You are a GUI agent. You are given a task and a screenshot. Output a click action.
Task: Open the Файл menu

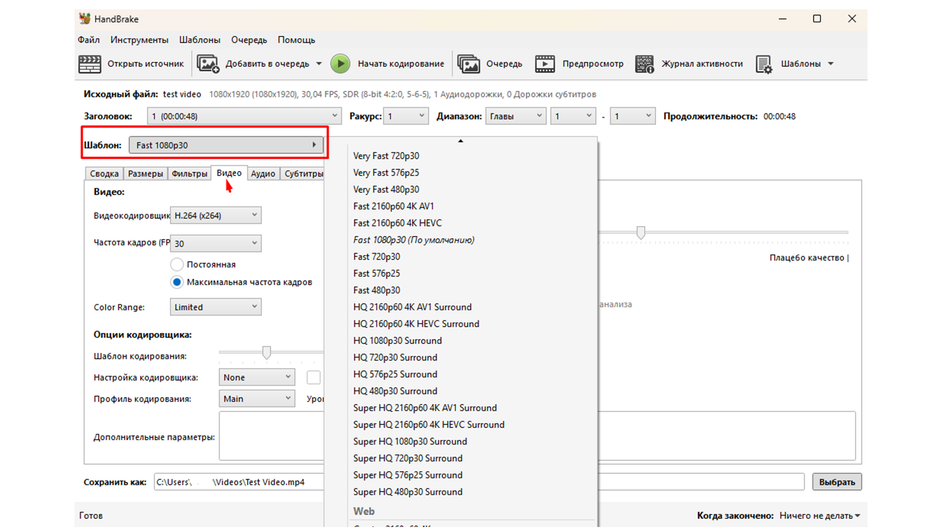pos(89,40)
